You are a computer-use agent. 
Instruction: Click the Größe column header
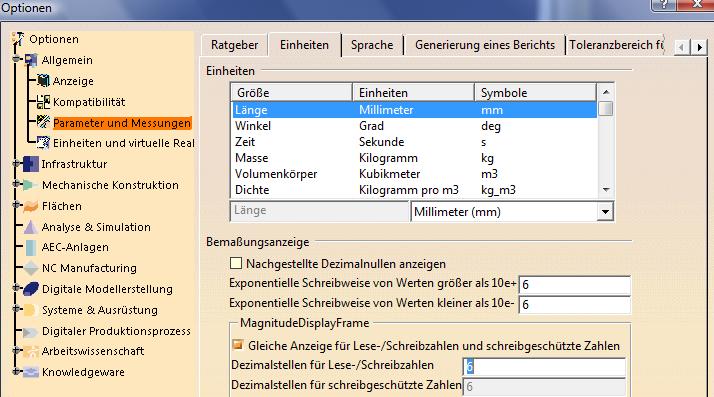(x=291, y=92)
